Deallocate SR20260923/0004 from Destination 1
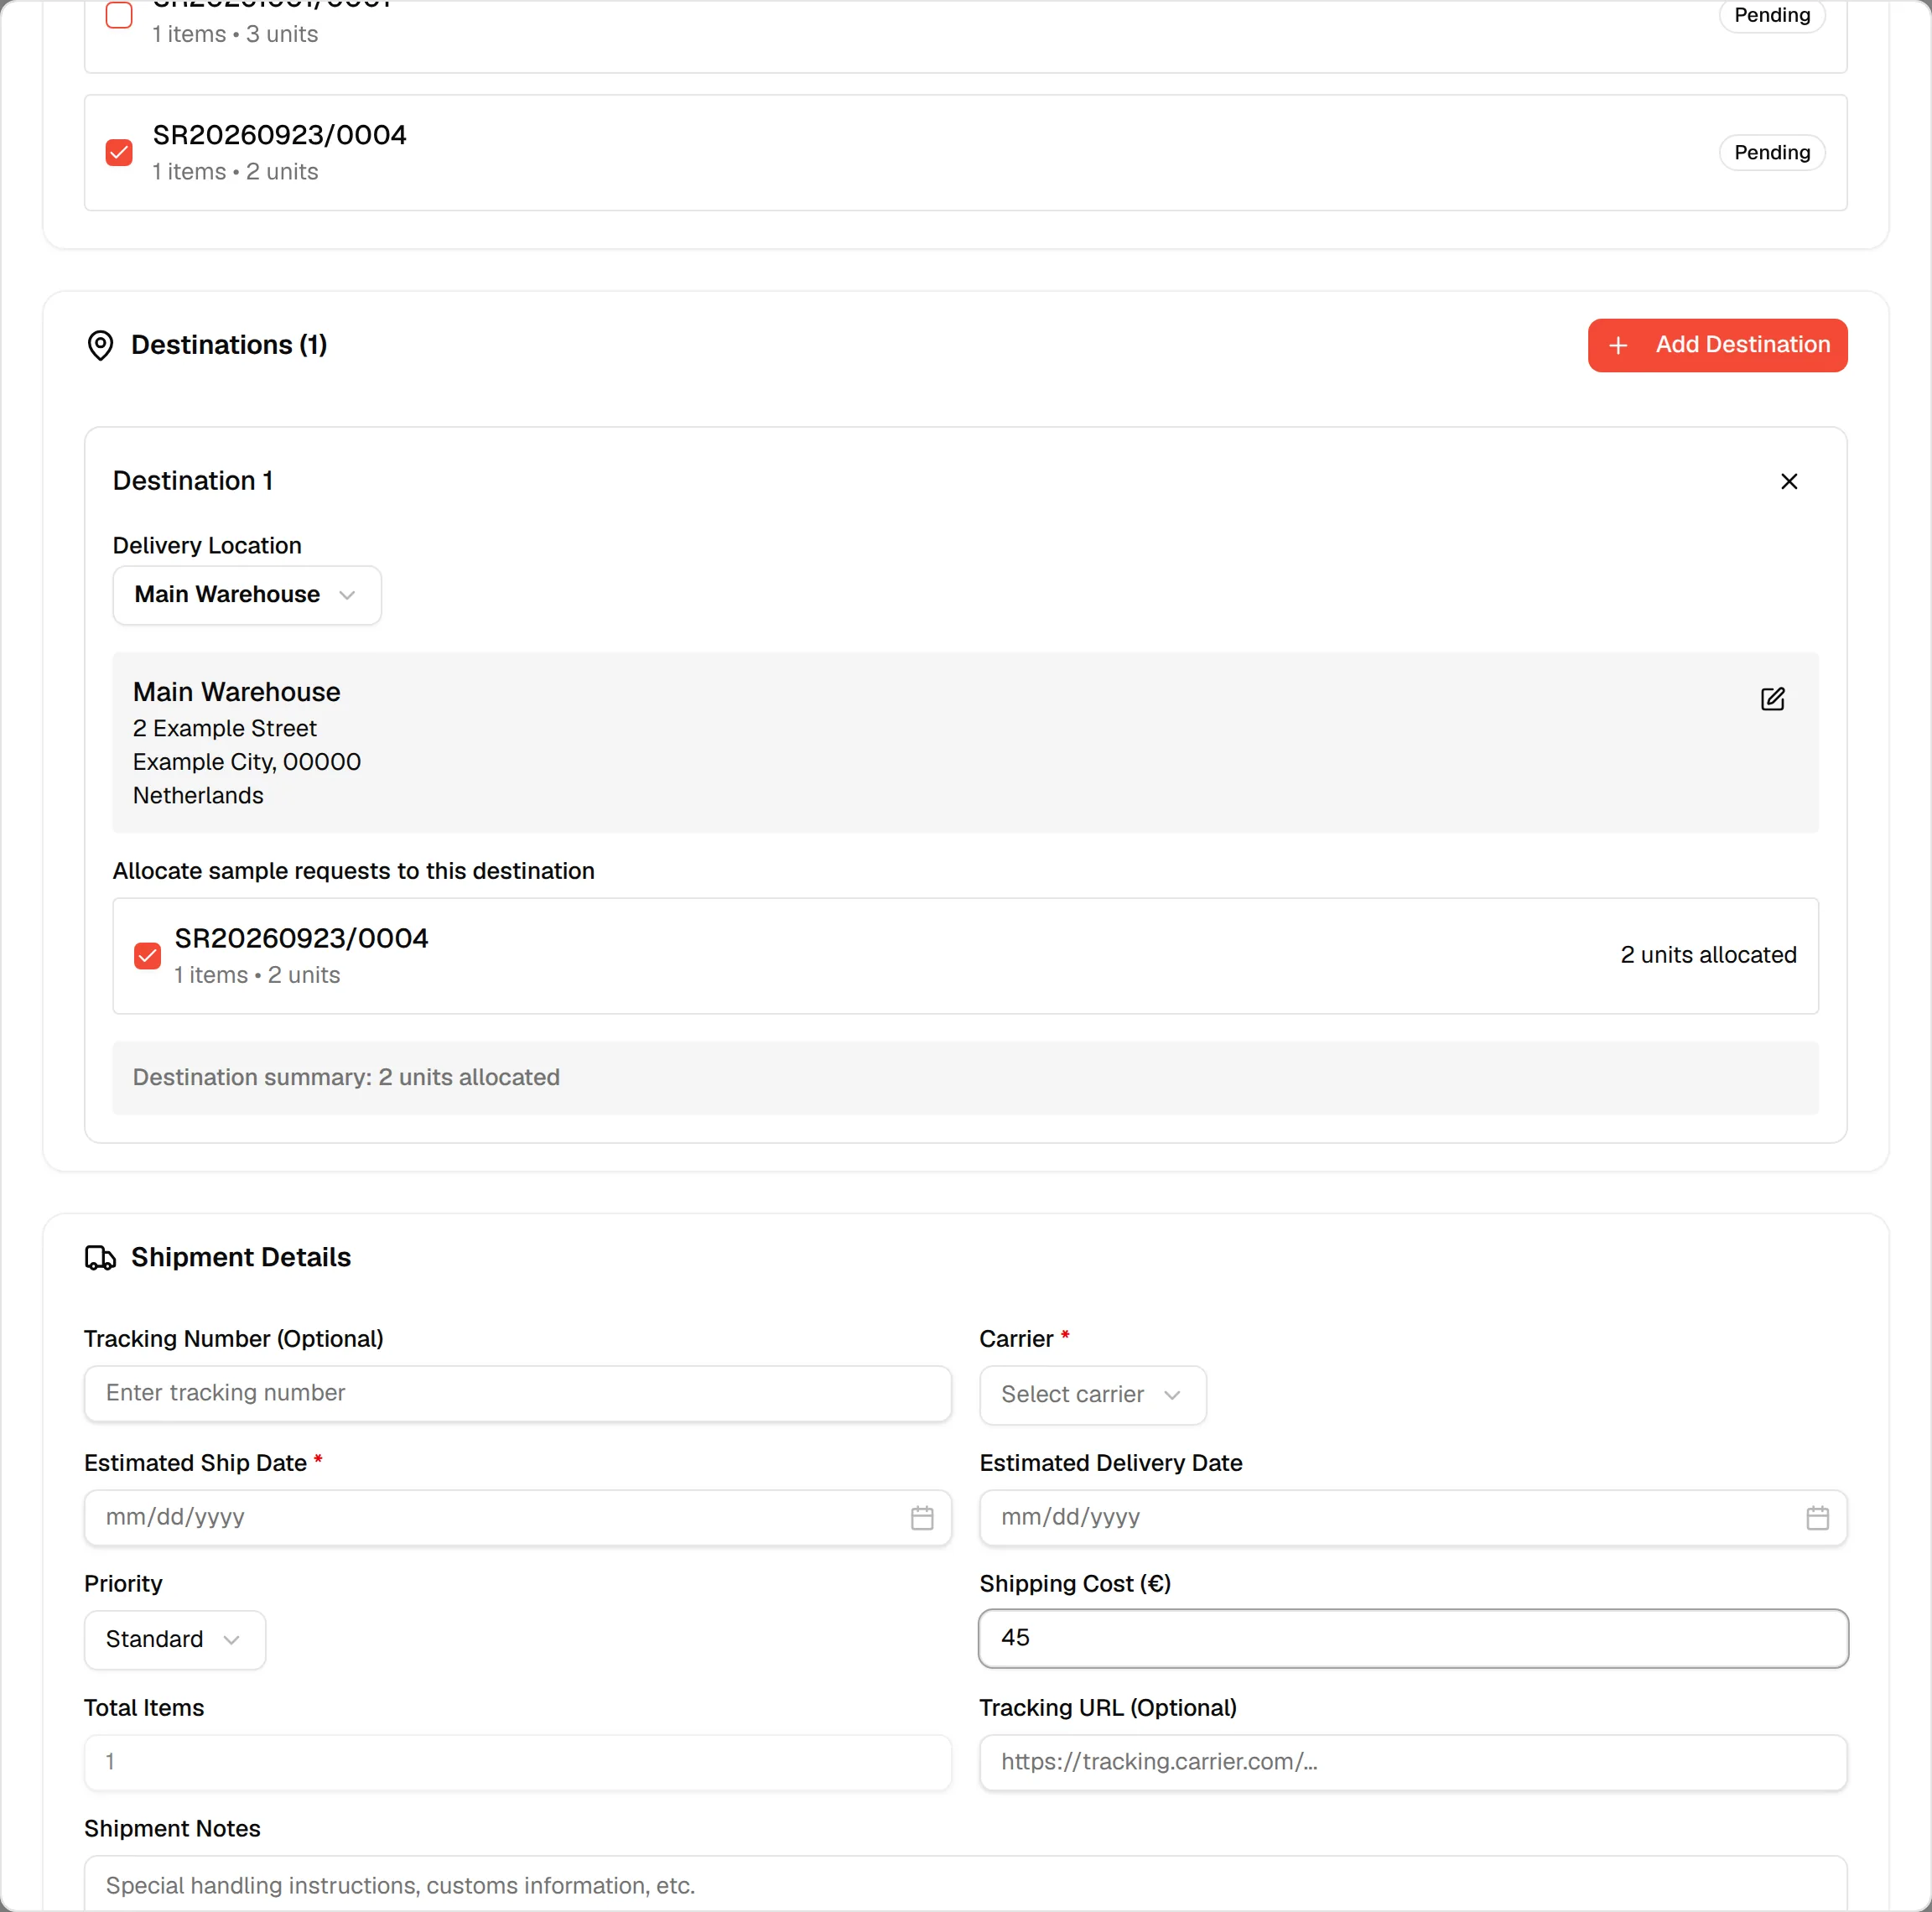The height and width of the screenshot is (1912, 1932). [x=147, y=955]
